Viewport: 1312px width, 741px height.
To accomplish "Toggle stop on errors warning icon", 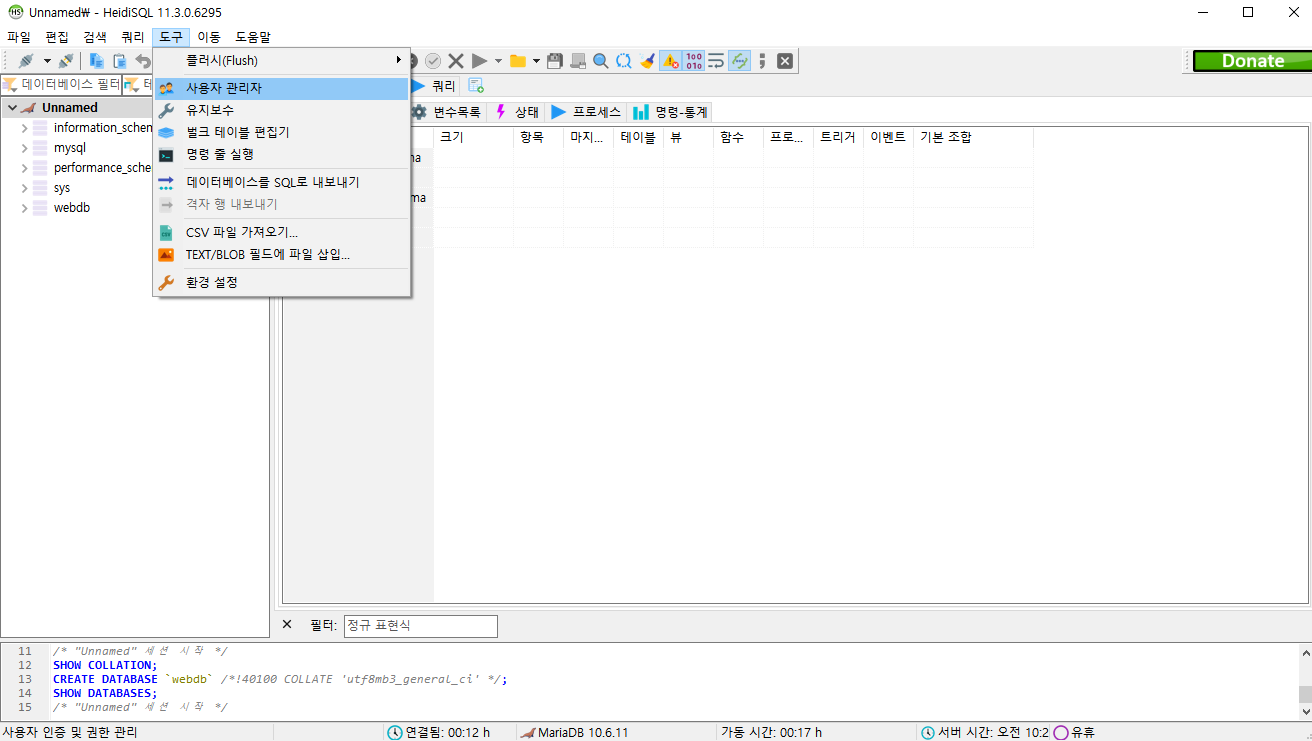I will (x=670, y=61).
